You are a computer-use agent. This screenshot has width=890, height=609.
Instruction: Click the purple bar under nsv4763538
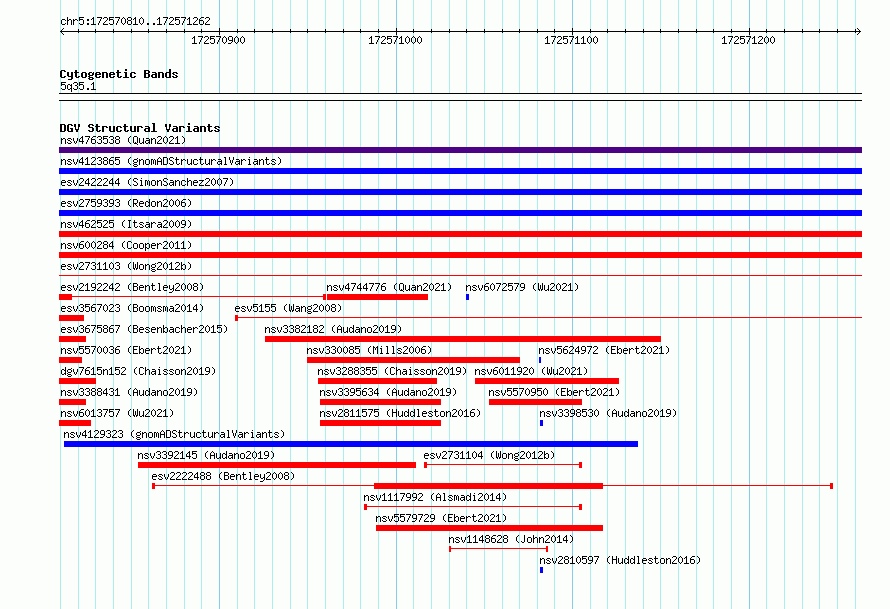[x=460, y=150]
